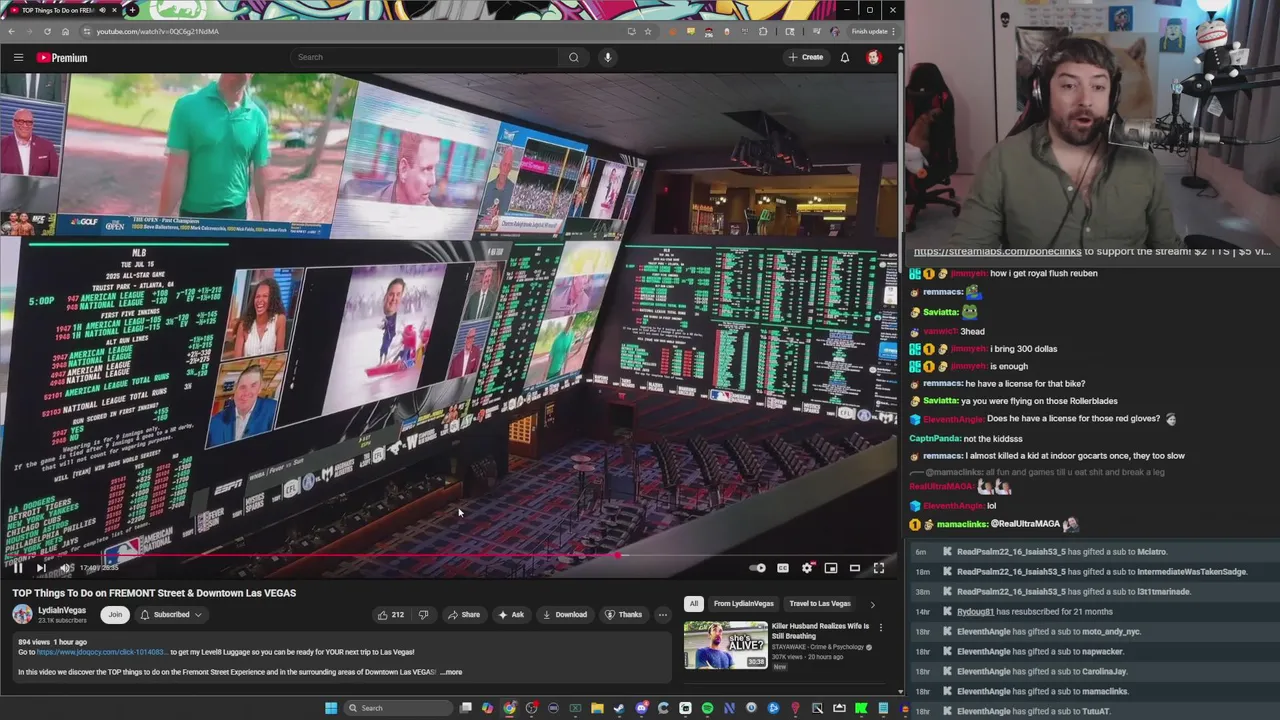
Task: Open the Killer Husband video thumbnail
Action: click(x=726, y=645)
